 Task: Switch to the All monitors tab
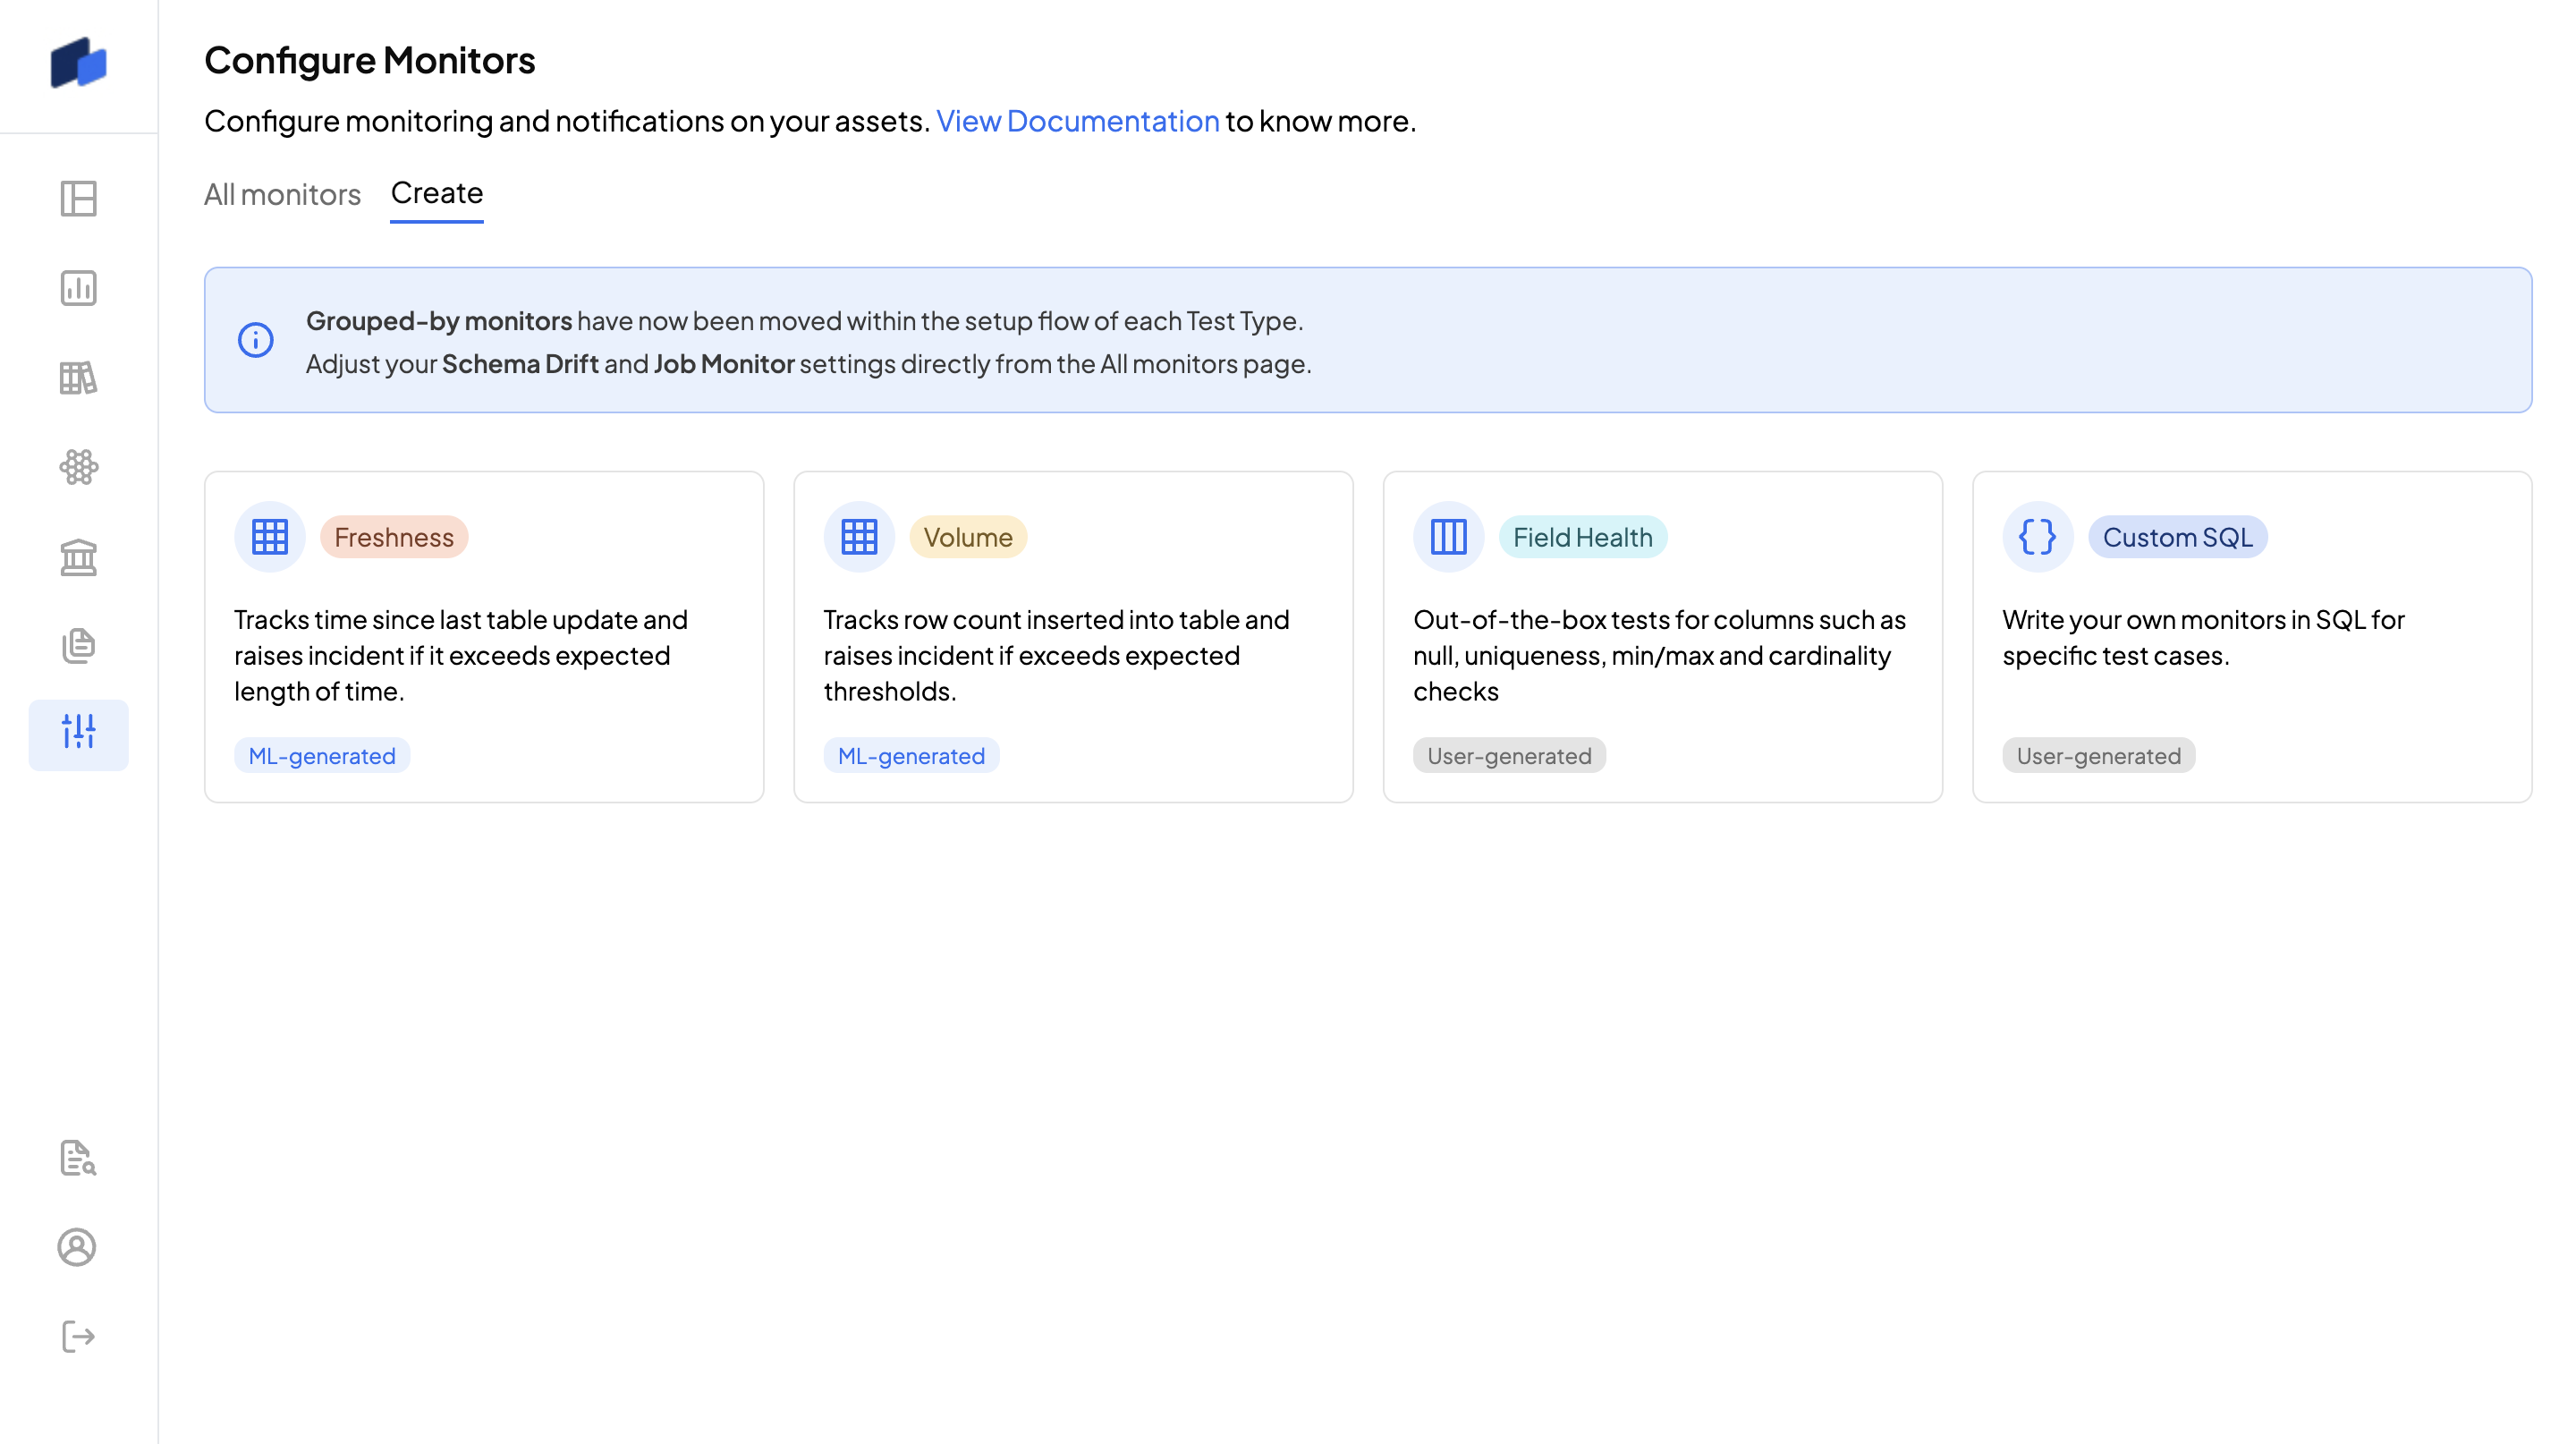point(282,194)
